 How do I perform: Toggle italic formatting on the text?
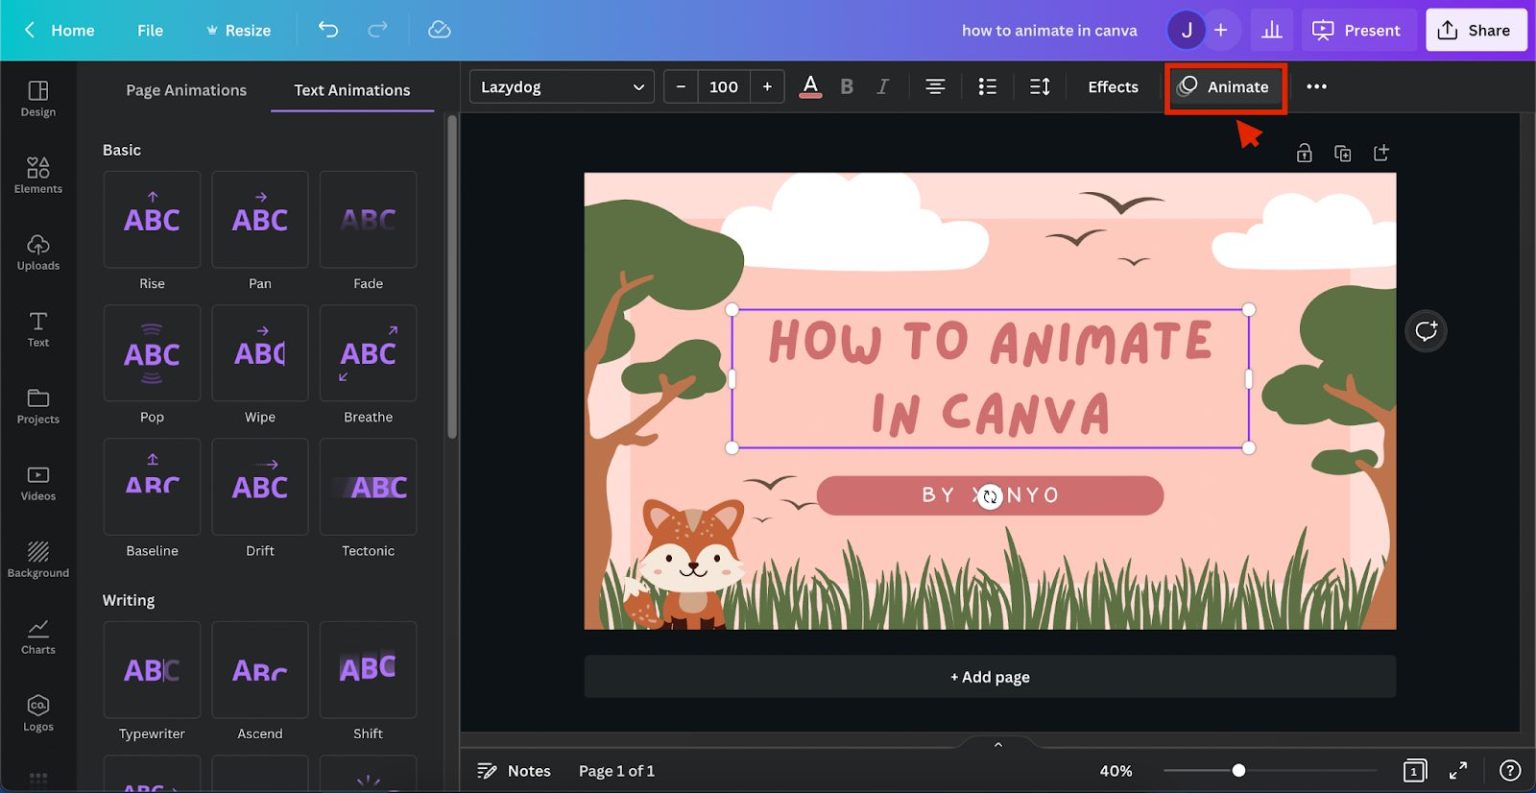(x=882, y=86)
